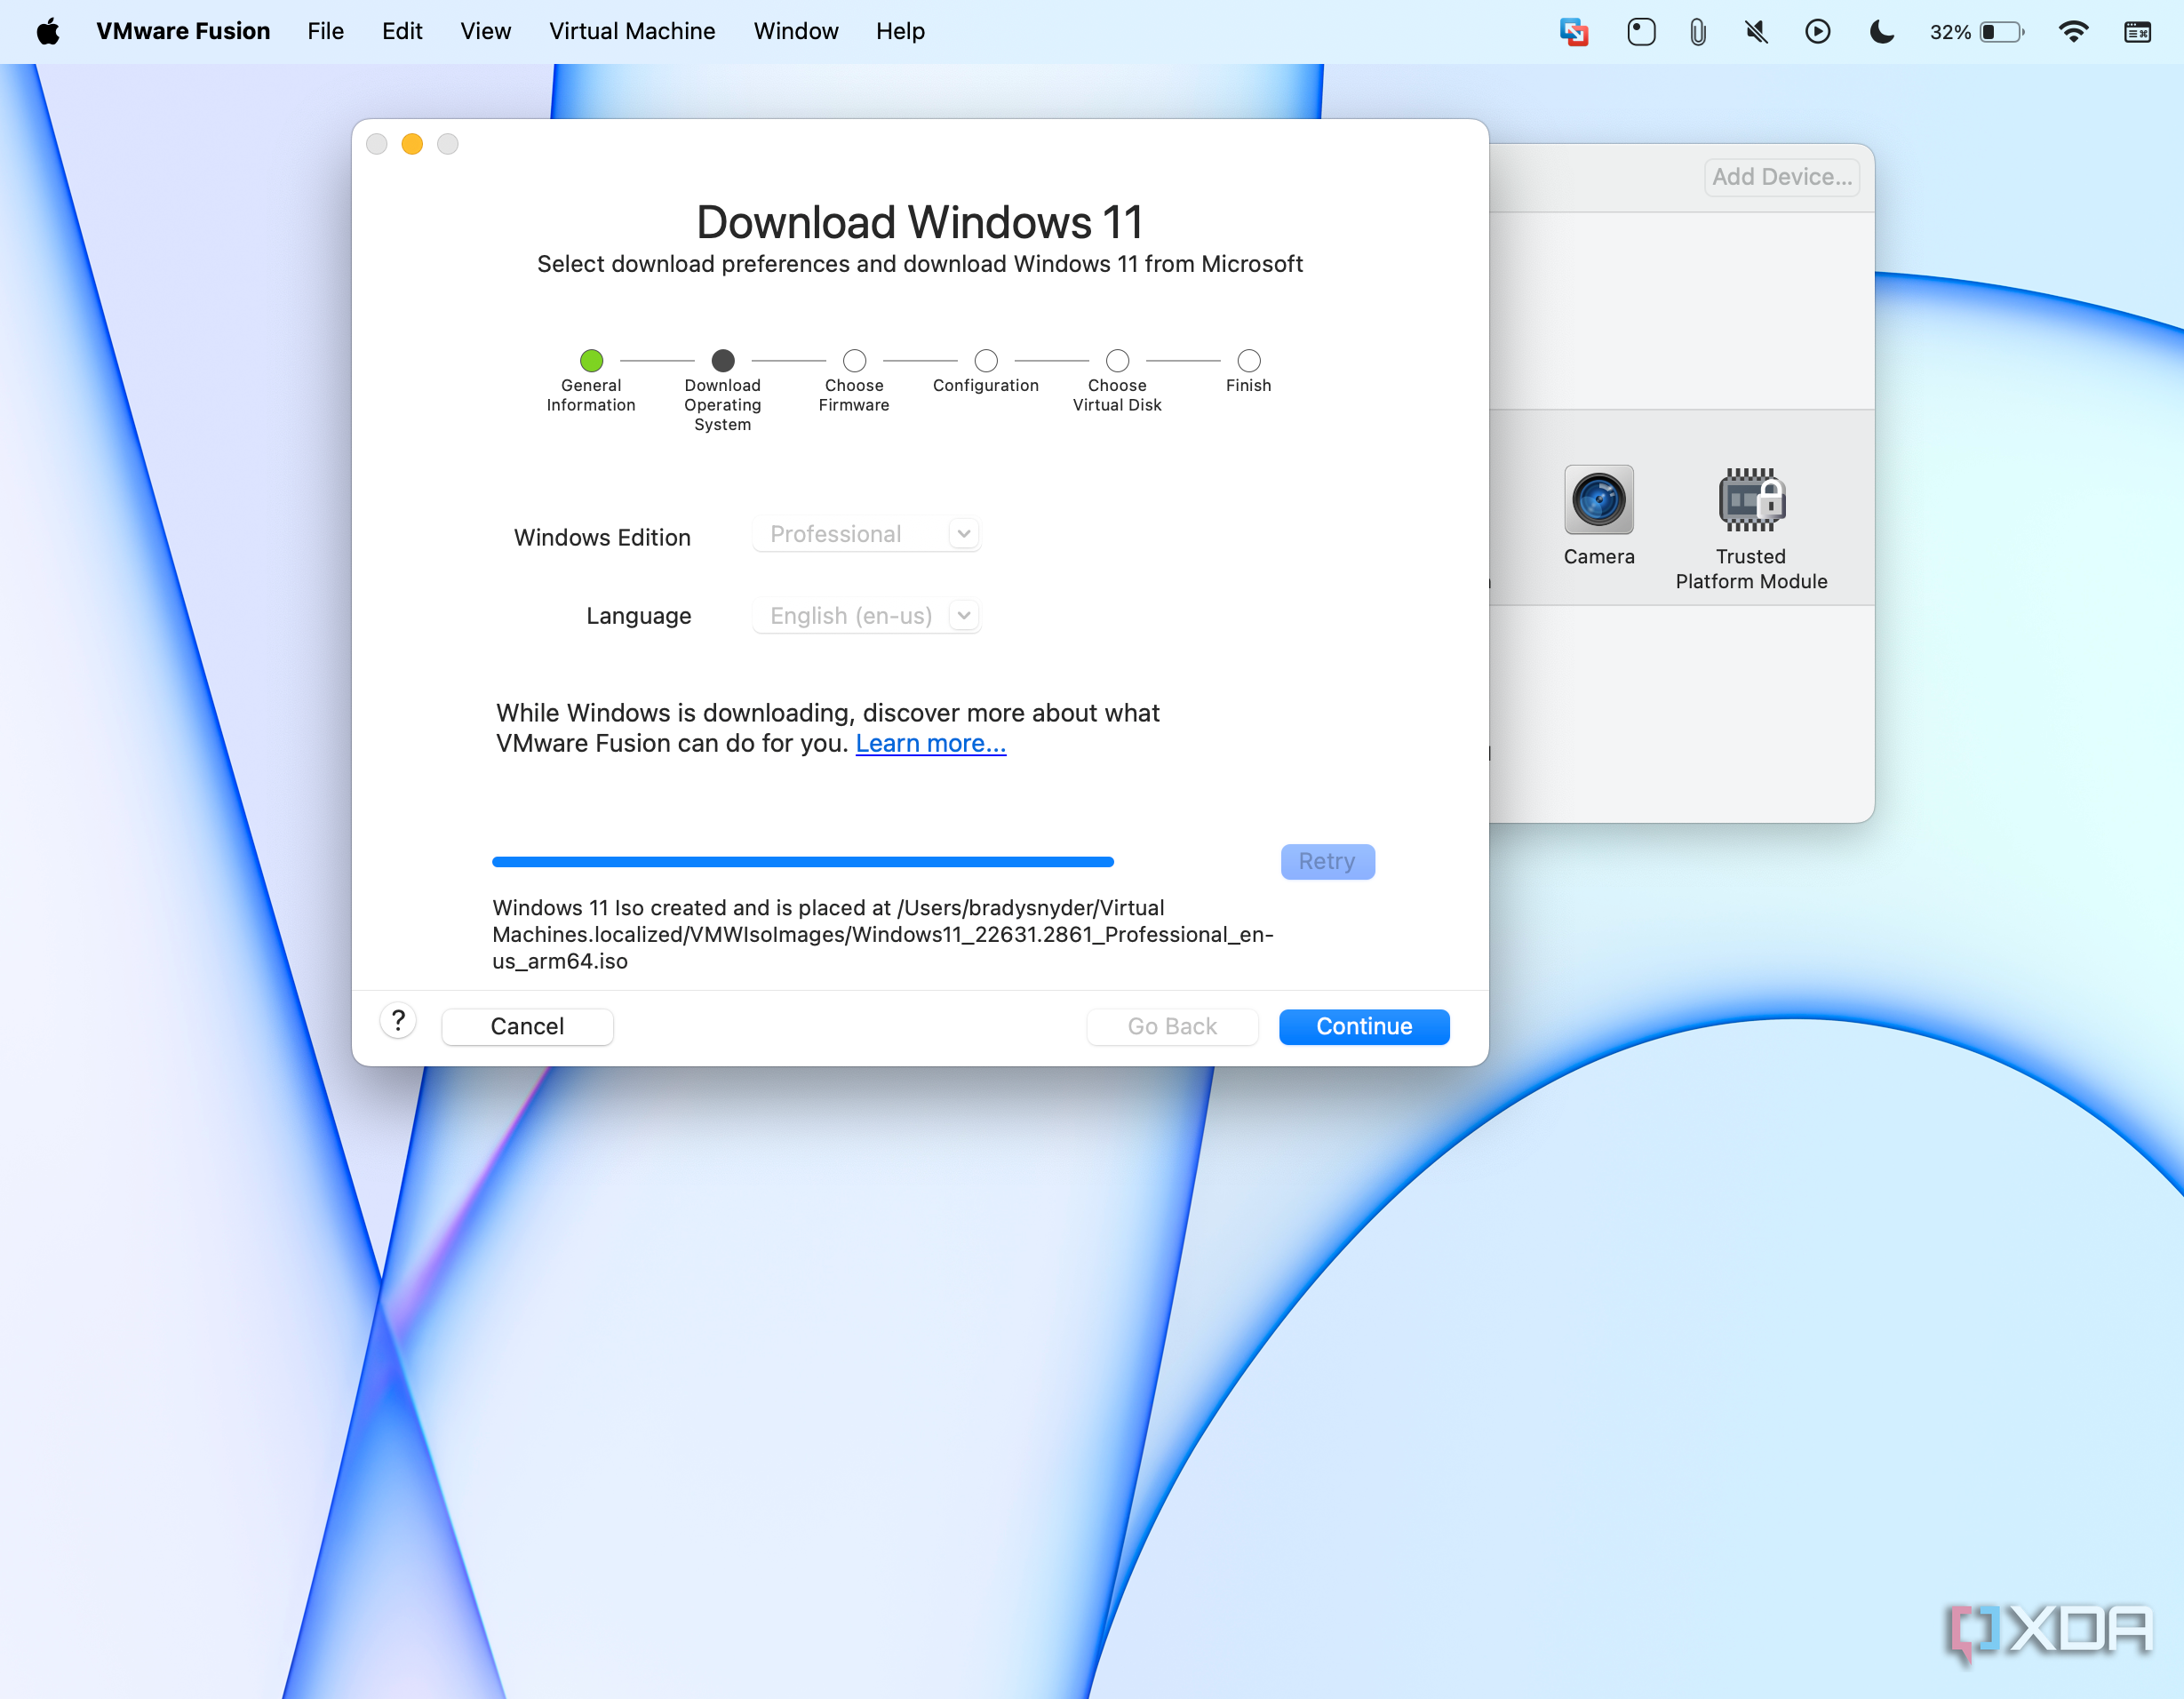
Task: Open the Camera device settings
Action: [x=1598, y=500]
